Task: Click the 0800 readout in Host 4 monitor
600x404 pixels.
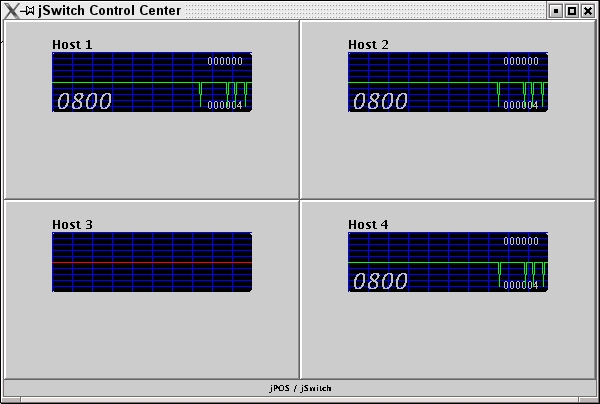Action: [380, 281]
